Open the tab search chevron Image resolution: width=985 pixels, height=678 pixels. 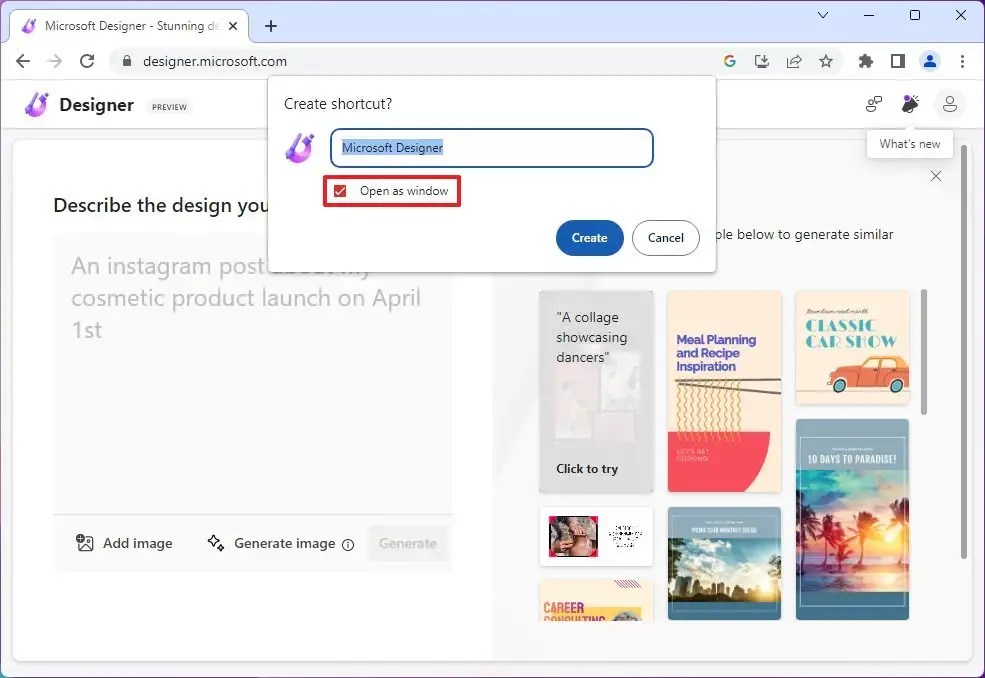point(823,15)
